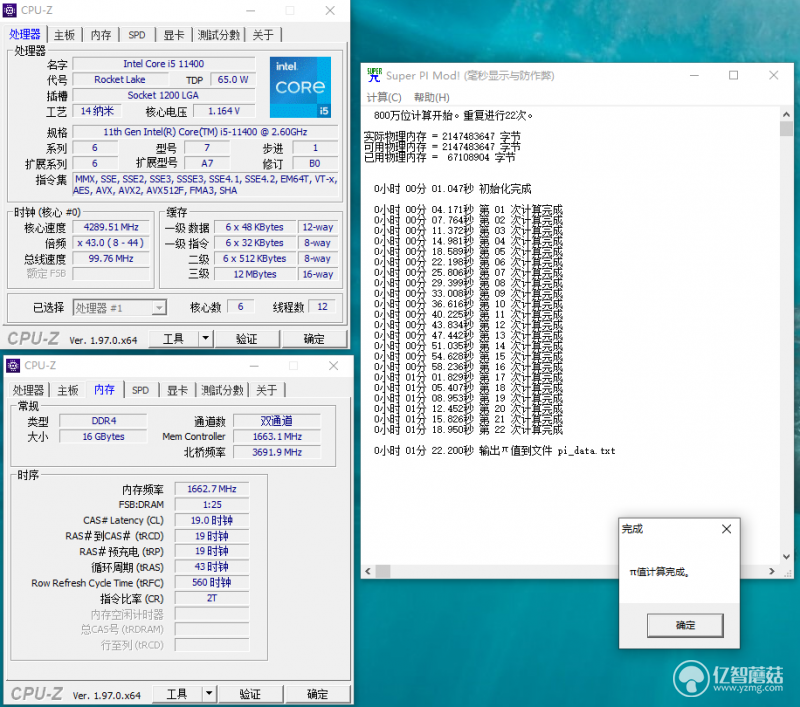Image resolution: width=800 pixels, height=707 pixels.
Task: Click the Intel Core i5 11400 name field
Action: tap(164, 64)
